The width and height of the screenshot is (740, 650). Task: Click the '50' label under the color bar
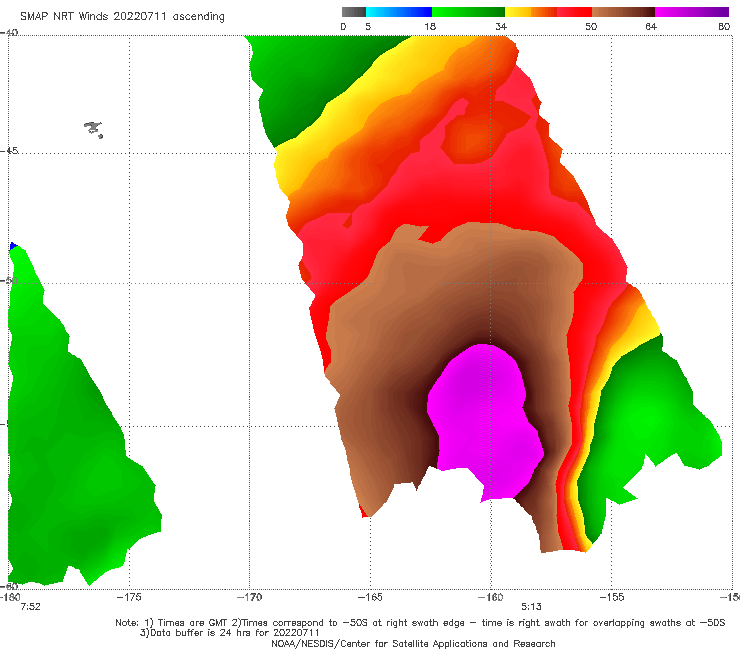point(591,26)
